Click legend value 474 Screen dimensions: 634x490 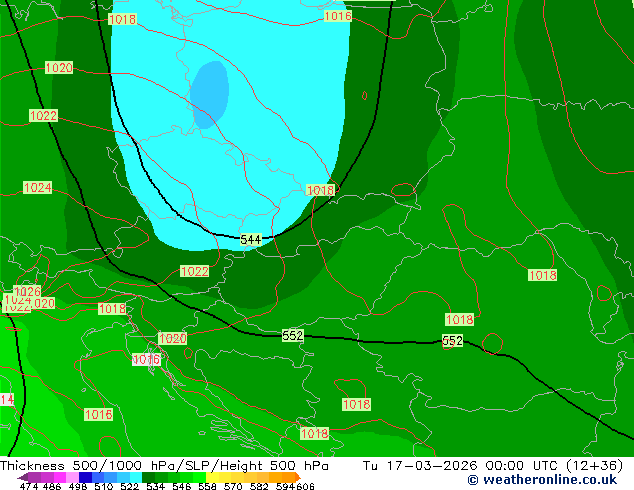coord(29,486)
